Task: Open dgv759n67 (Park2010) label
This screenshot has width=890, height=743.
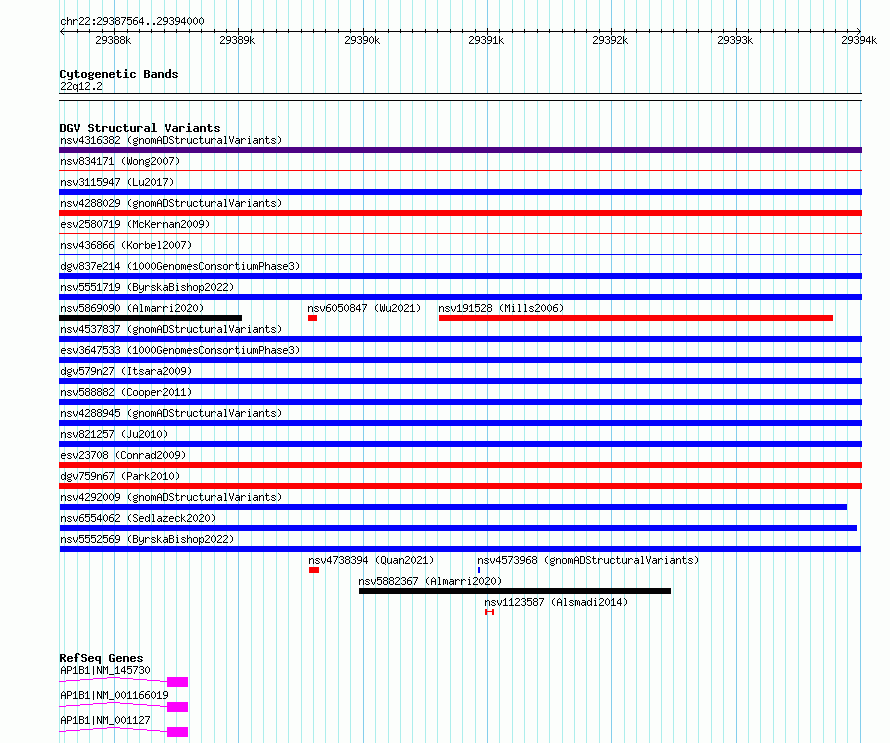Action: 120,476
